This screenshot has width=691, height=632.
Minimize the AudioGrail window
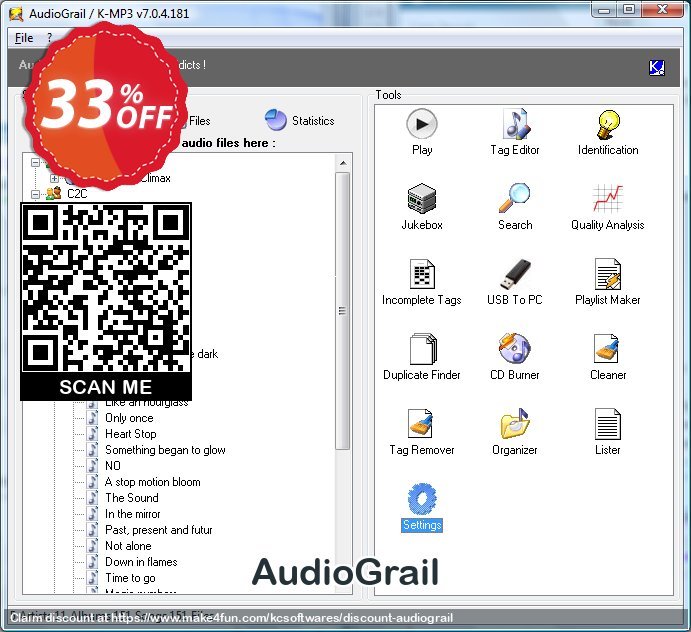click(x=604, y=10)
